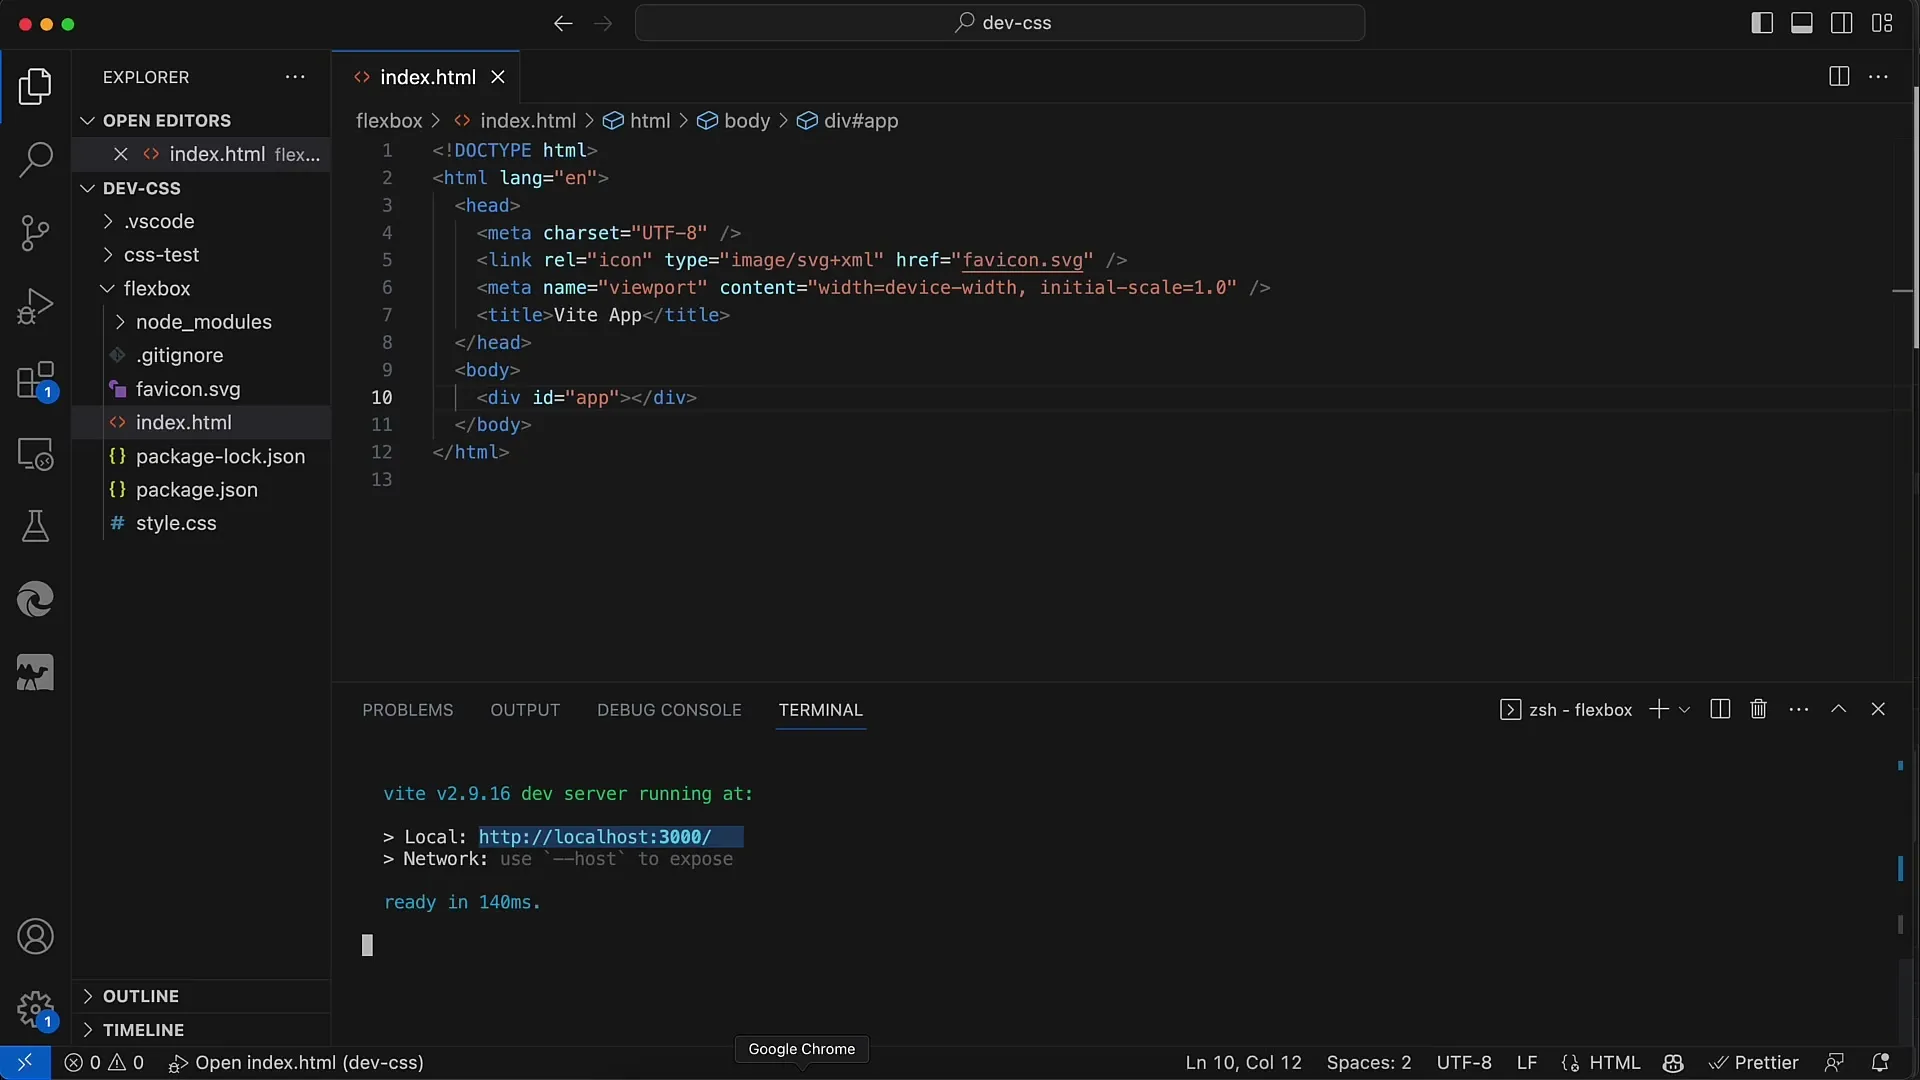The image size is (1920, 1080).
Task: Click the Source Control icon in sidebar
Action: pos(36,233)
